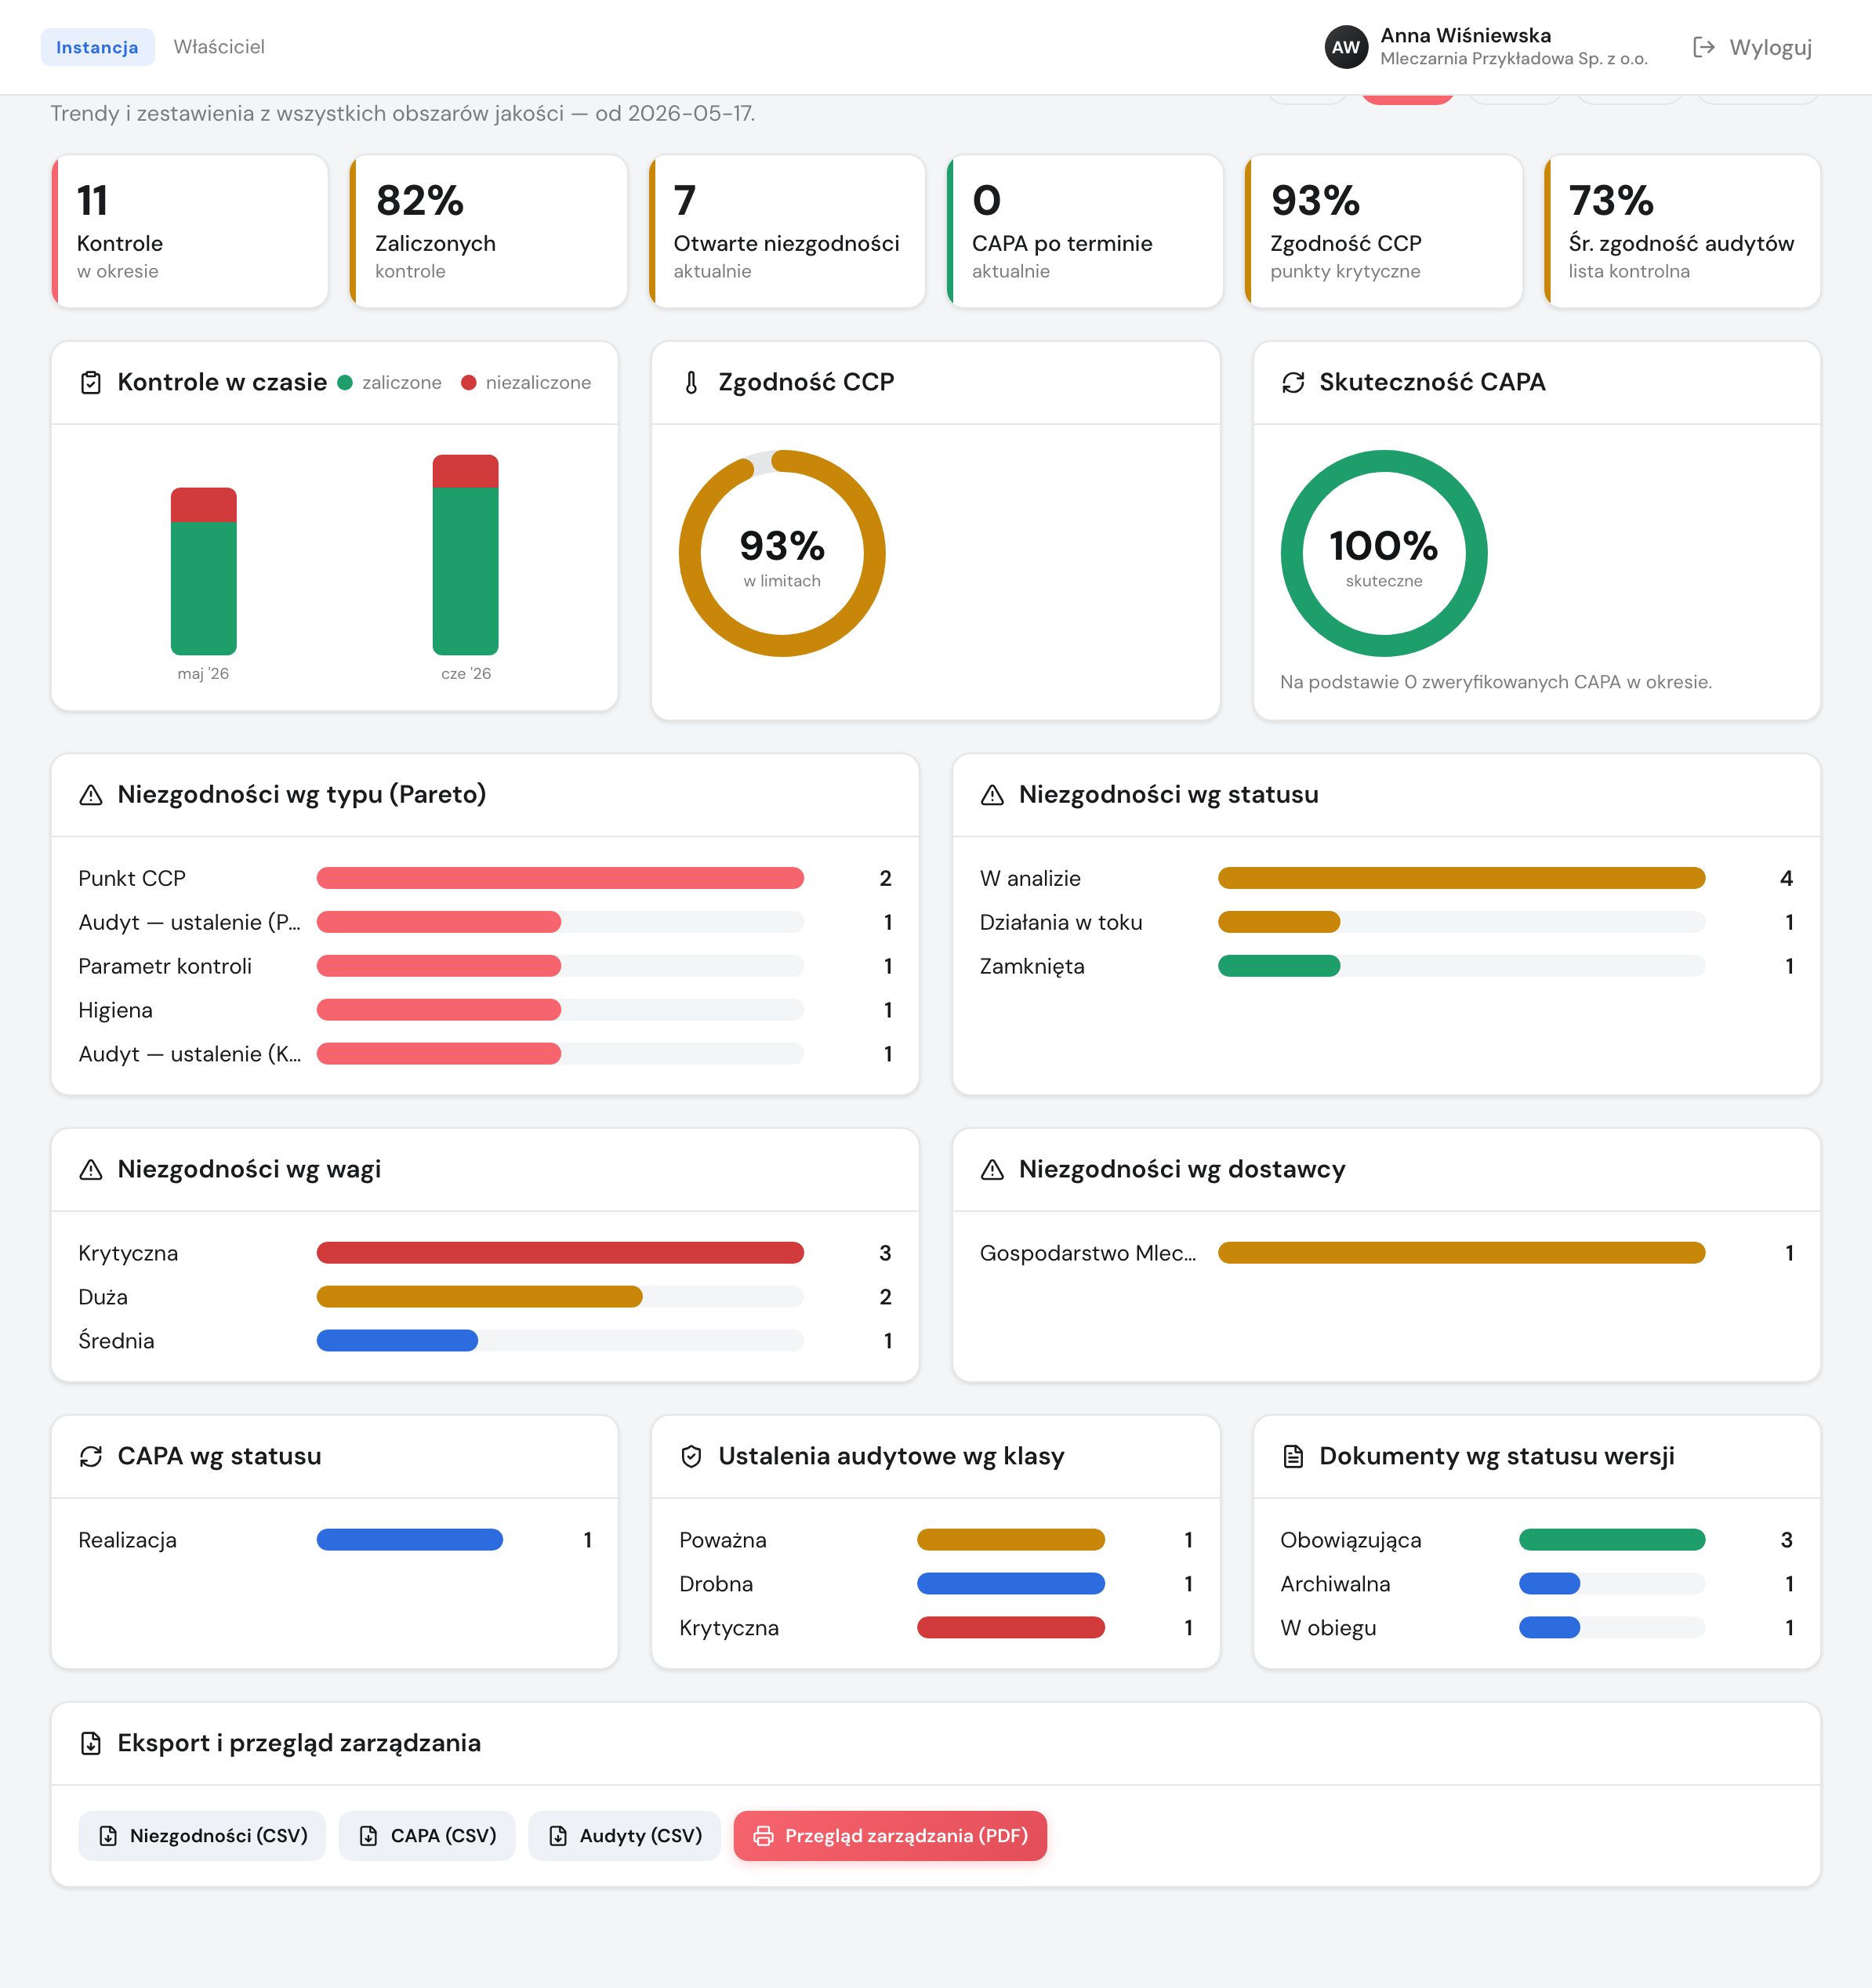The image size is (1872, 1988).
Task: Click download icon by Eksport i przegląd
Action: 91,1743
